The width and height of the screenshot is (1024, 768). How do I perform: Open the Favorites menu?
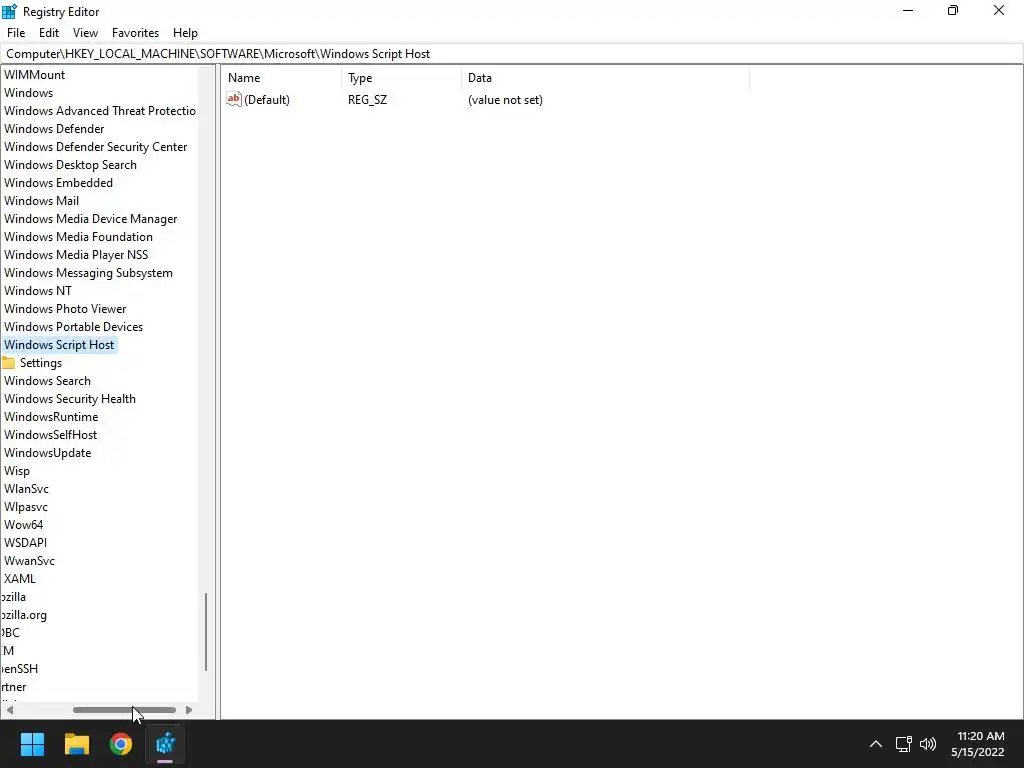pyautogui.click(x=135, y=33)
